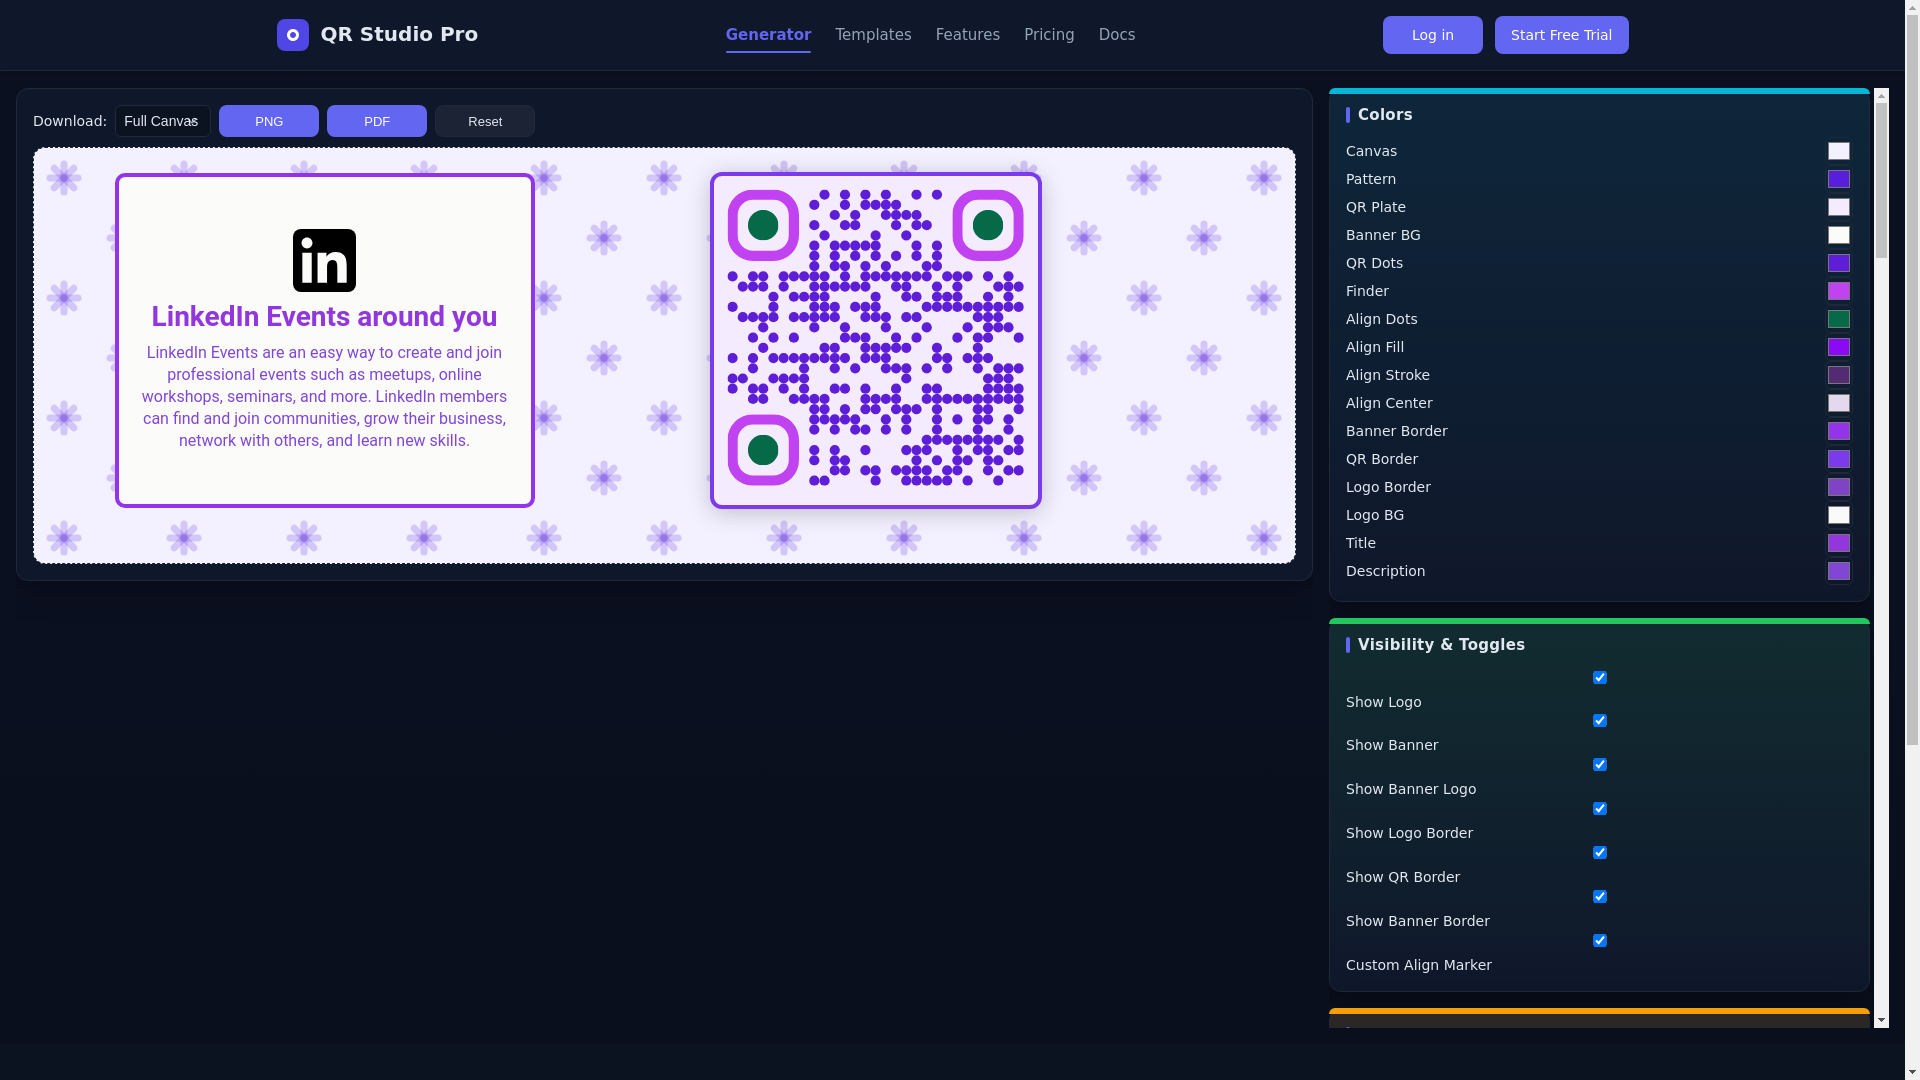Image resolution: width=1920 pixels, height=1080 pixels.
Task: Open the Title color swatch
Action: (1839, 543)
